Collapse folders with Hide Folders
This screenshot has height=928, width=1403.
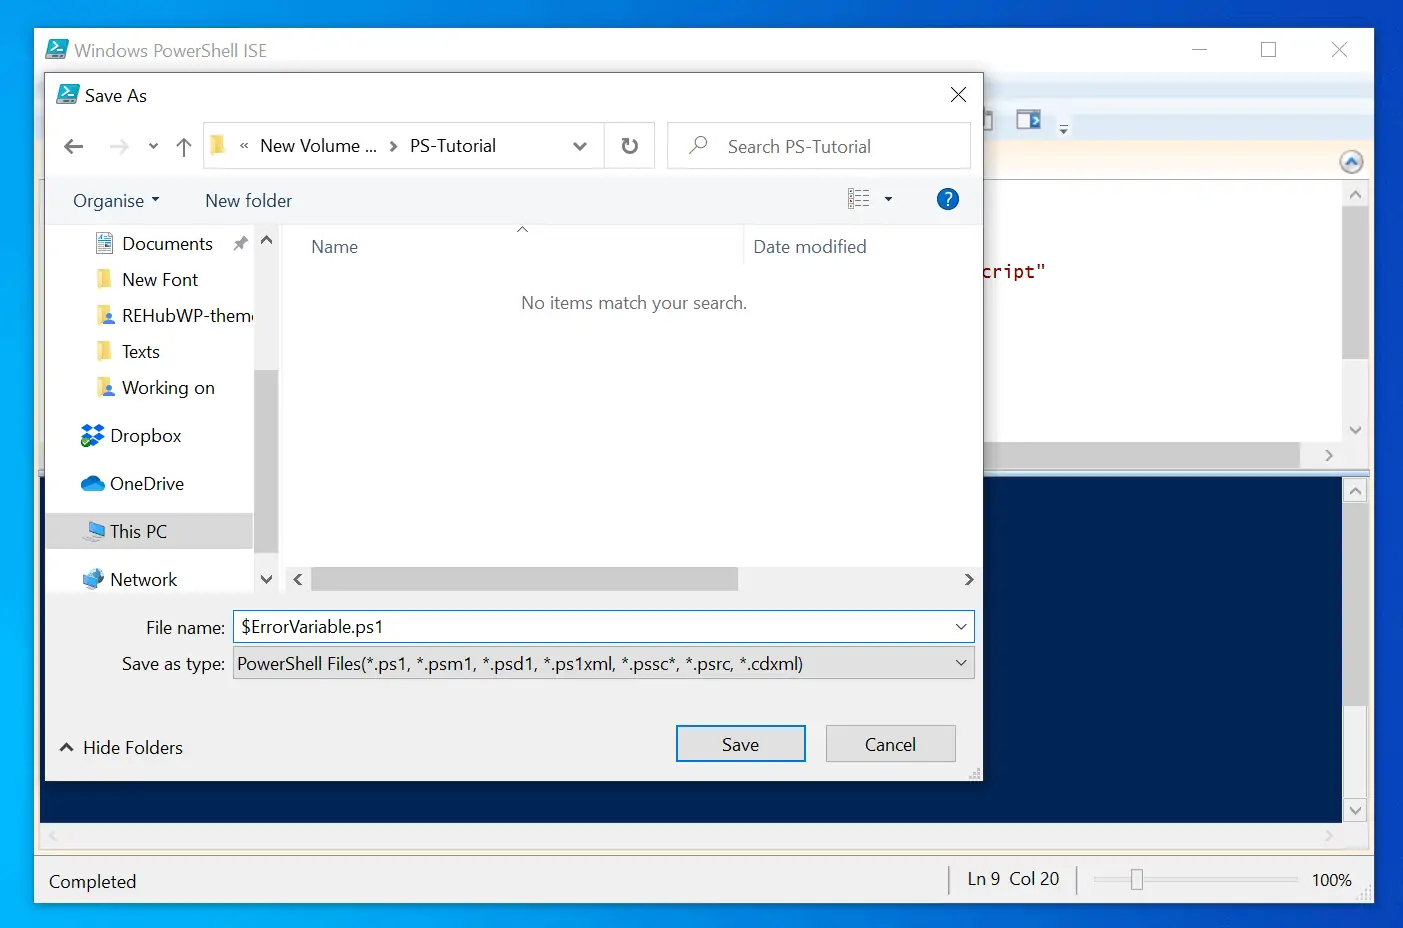tap(121, 748)
